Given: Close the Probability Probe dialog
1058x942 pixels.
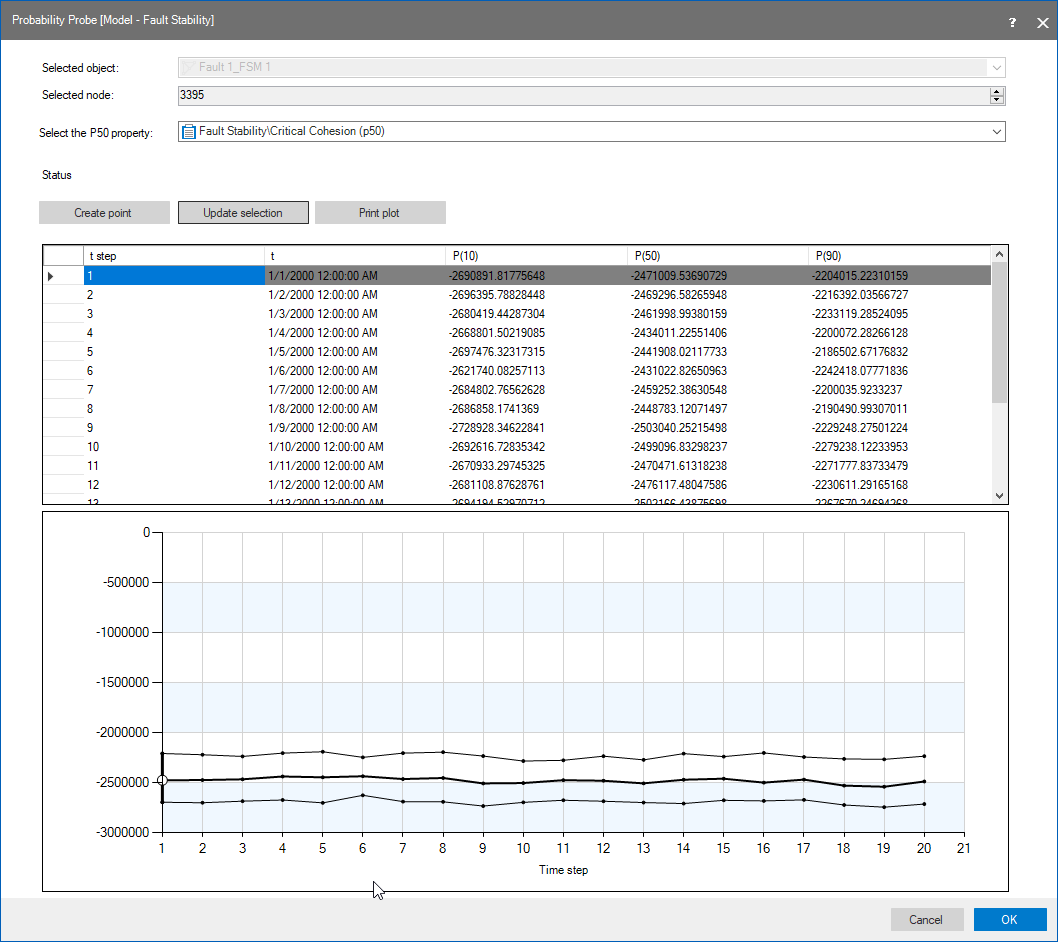Looking at the screenshot, I should [1042, 22].
